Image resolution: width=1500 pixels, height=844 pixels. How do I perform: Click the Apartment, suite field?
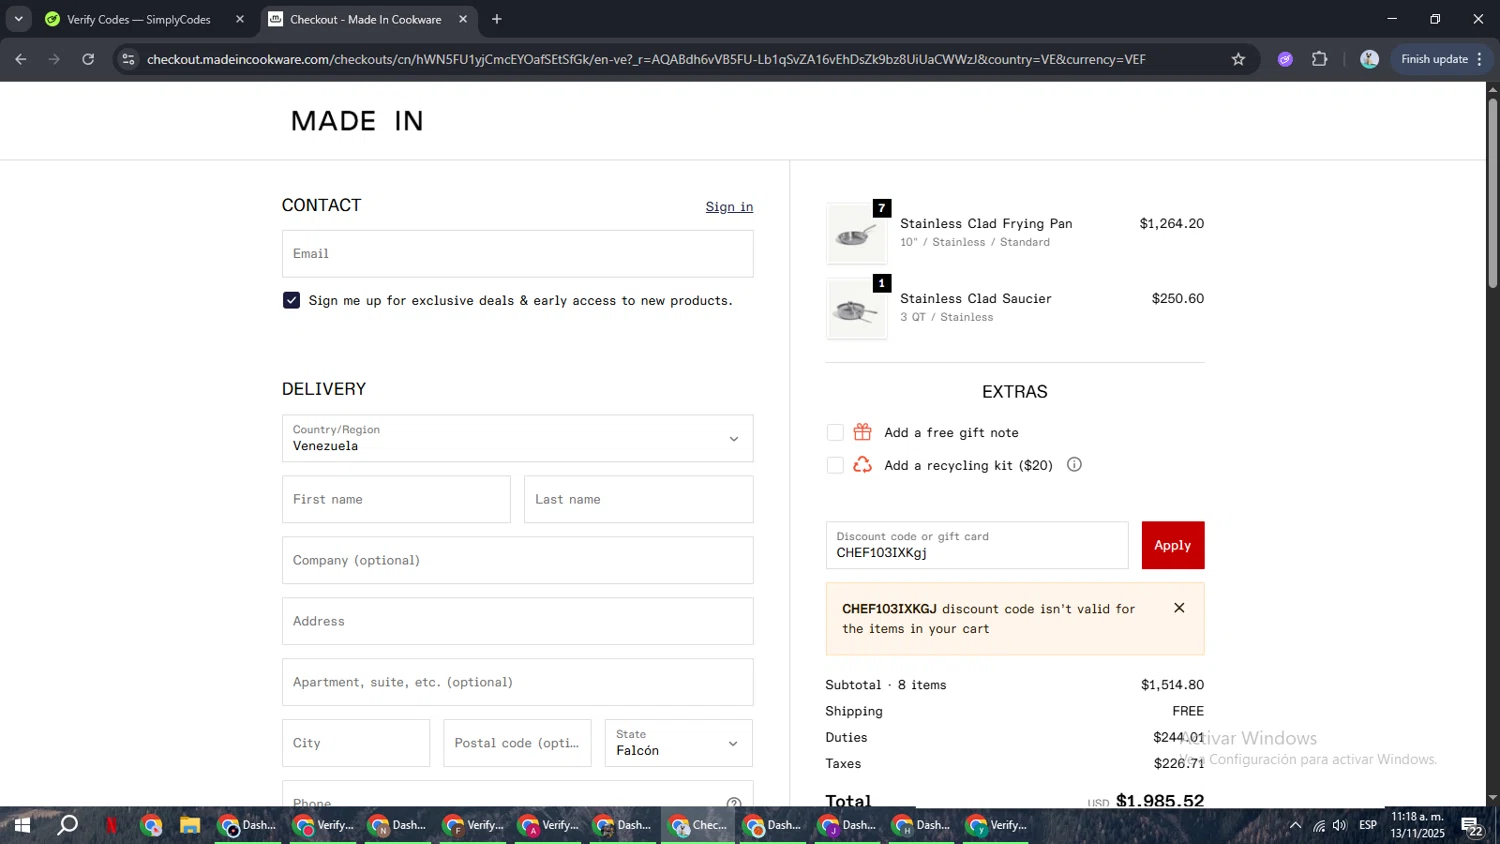517,682
